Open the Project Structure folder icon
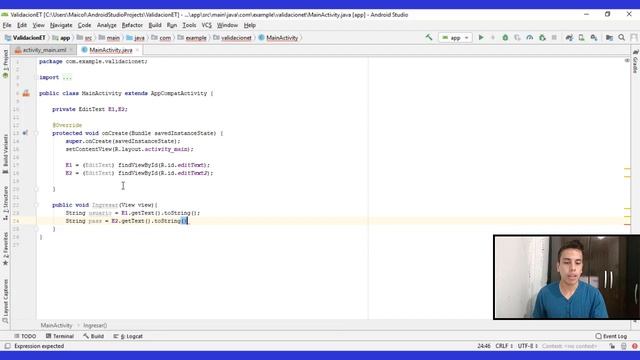The width and height of the screenshot is (640, 360). (x=609, y=38)
